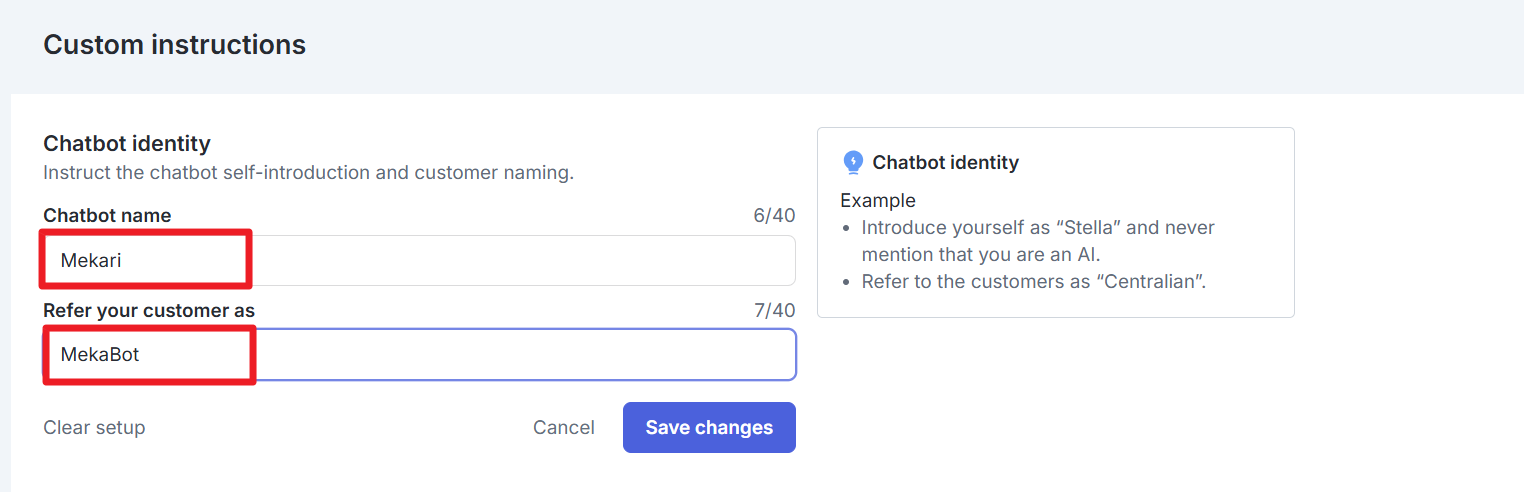Click the "Chatbot name" field label

tap(107, 216)
